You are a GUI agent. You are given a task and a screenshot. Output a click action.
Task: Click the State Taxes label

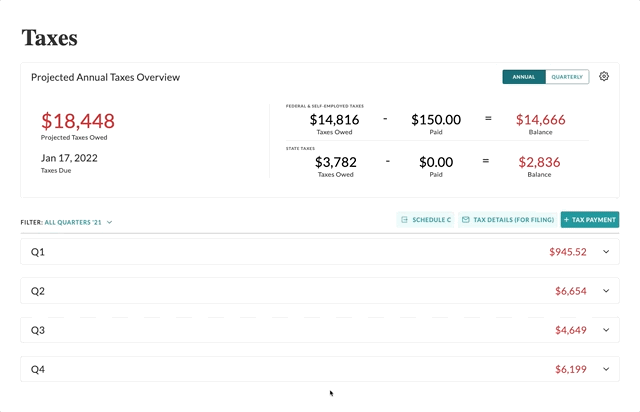click(x=300, y=149)
